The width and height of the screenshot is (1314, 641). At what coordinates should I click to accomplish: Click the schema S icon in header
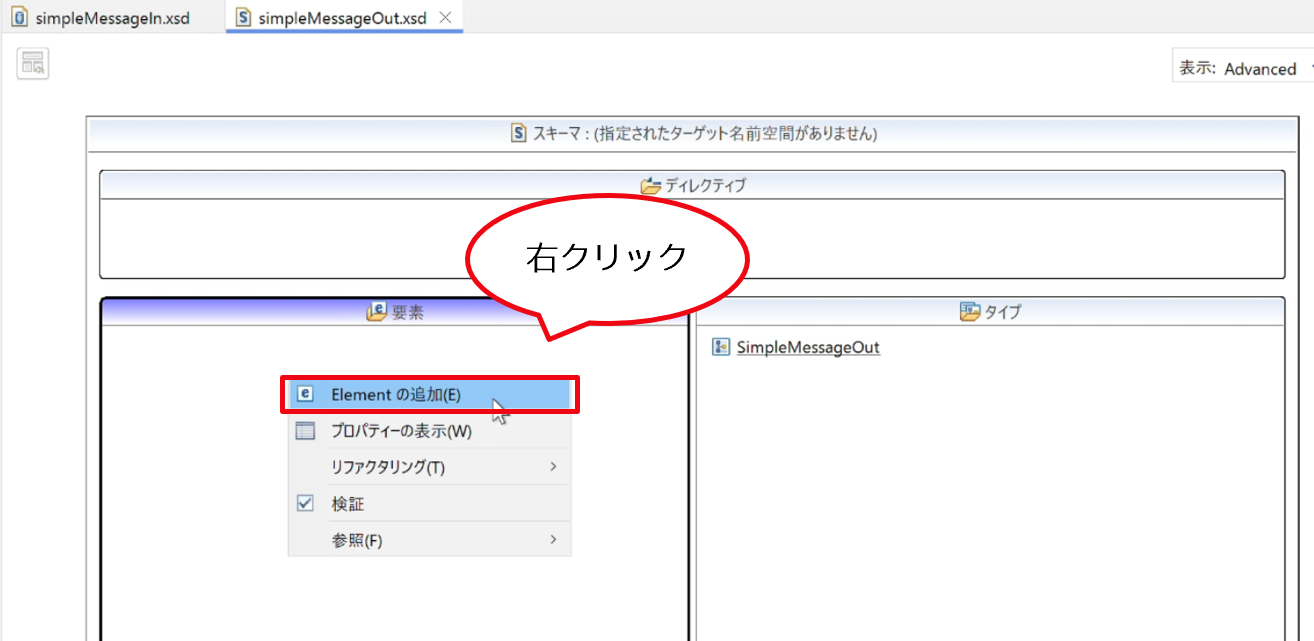[518, 133]
